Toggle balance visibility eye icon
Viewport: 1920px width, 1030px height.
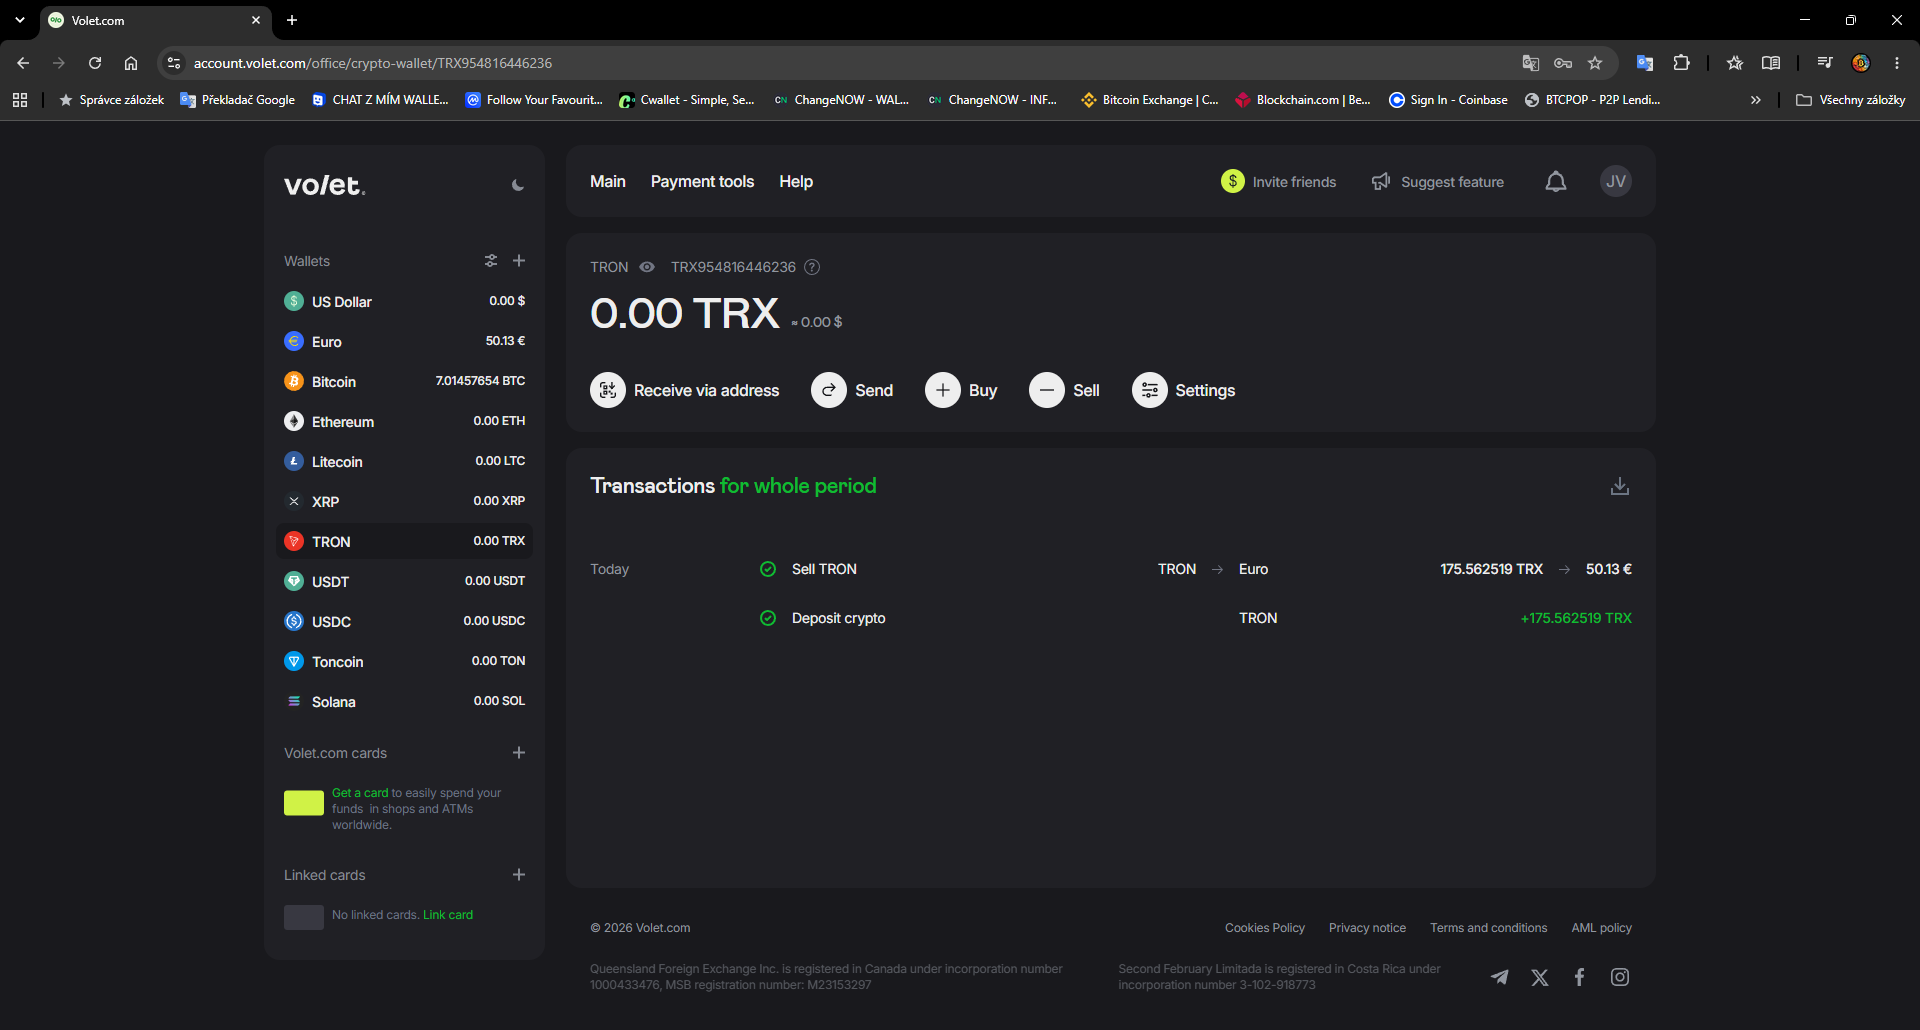647,267
